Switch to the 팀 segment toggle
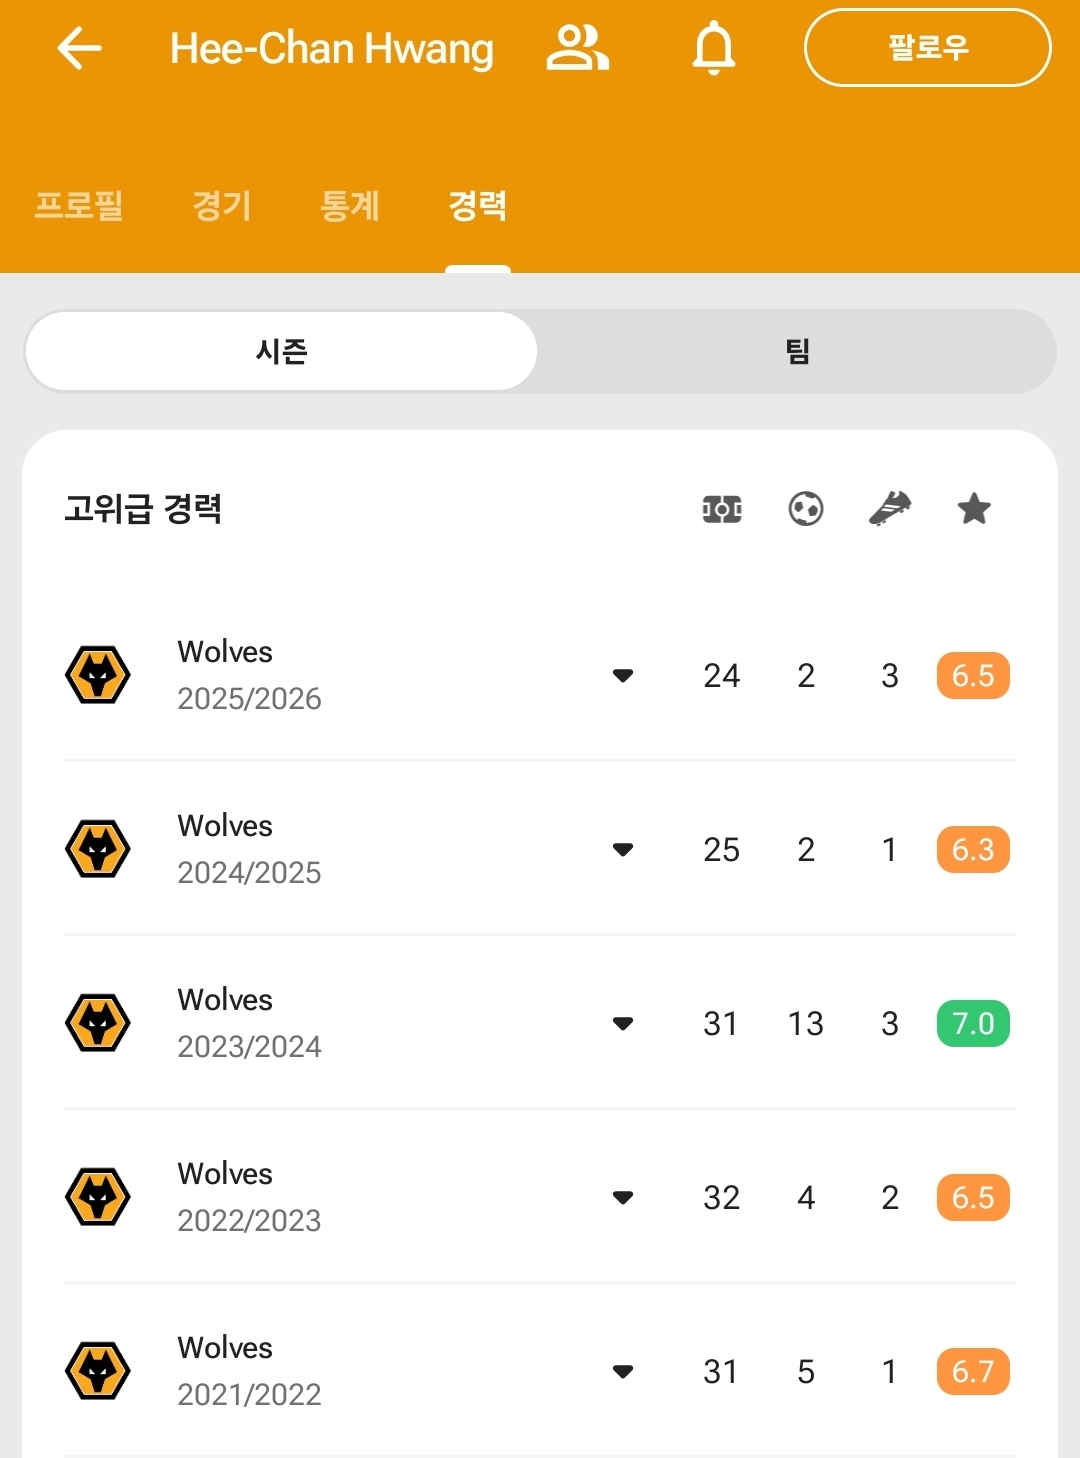1080x1458 pixels. point(797,351)
